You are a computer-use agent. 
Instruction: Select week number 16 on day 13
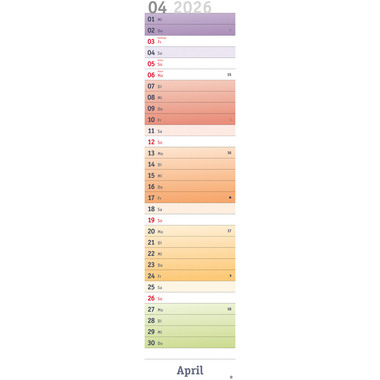click(229, 153)
